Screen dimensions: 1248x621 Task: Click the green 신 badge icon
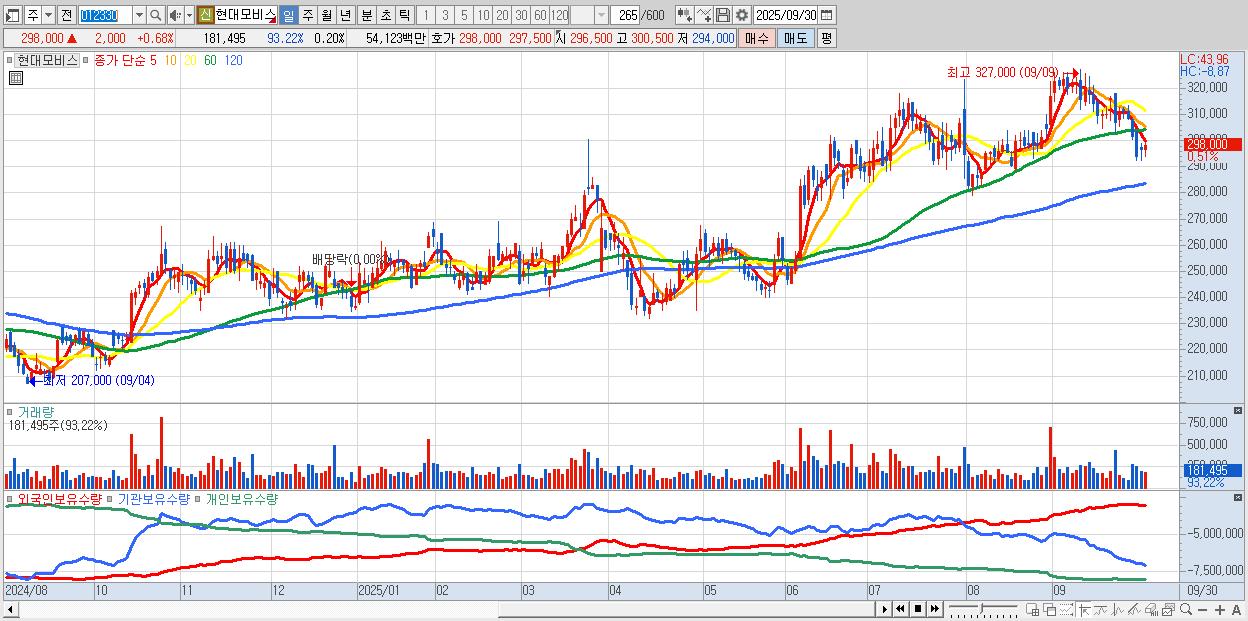tap(205, 15)
